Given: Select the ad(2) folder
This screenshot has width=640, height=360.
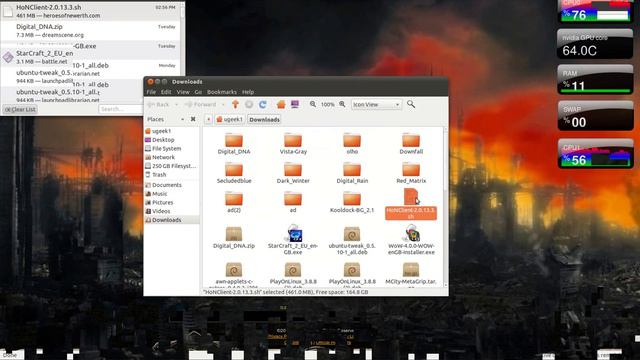Looking at the screenshot, I should click(x=234, y=202).
